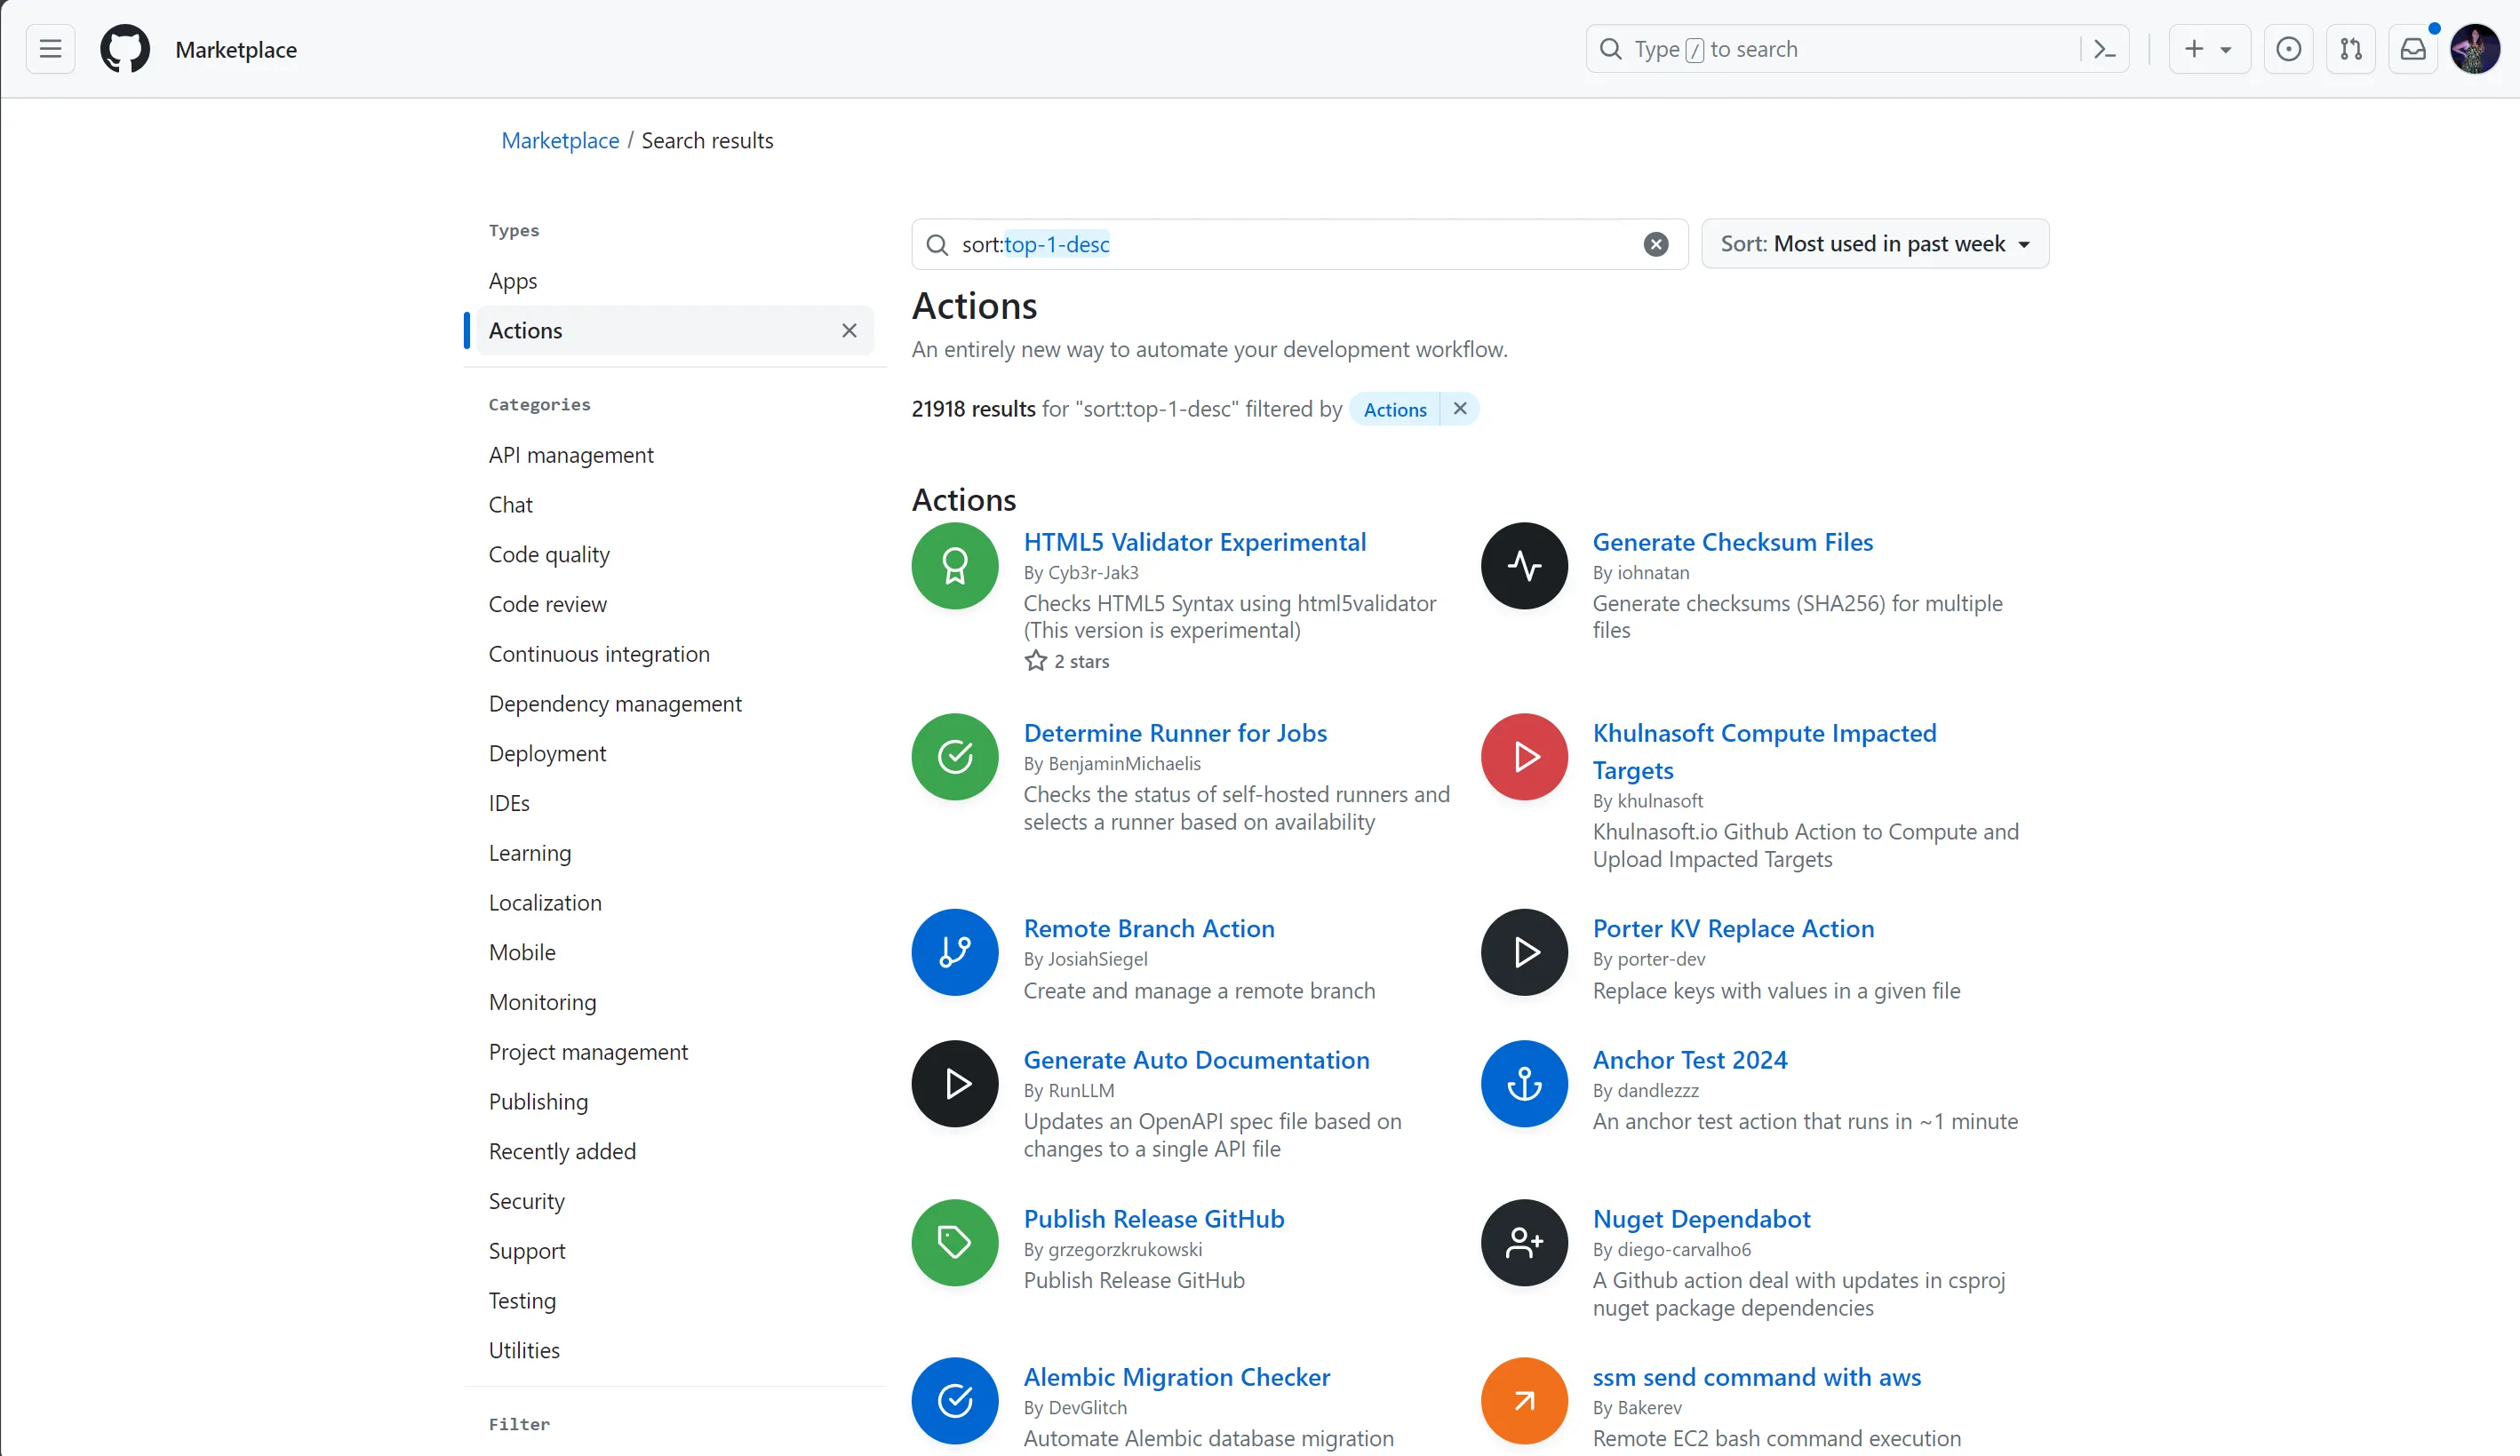Screen dimensions: 2520x1456
Task: Dismiss the Actions filter tag
Action: pos(1460,409)
